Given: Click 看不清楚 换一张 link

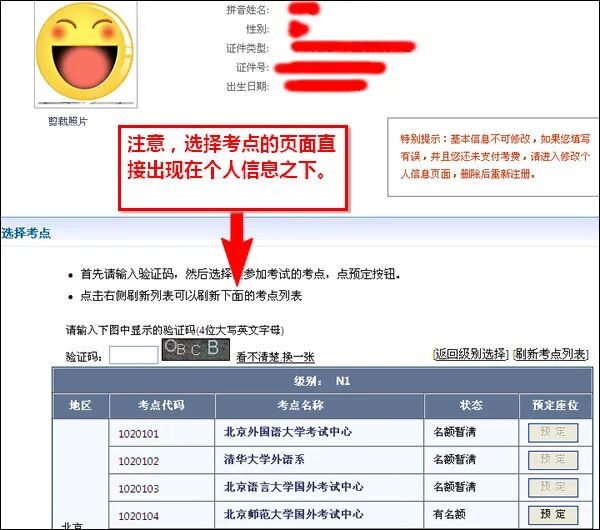Looking at the screenshot, I should click(x=275, y=357).
